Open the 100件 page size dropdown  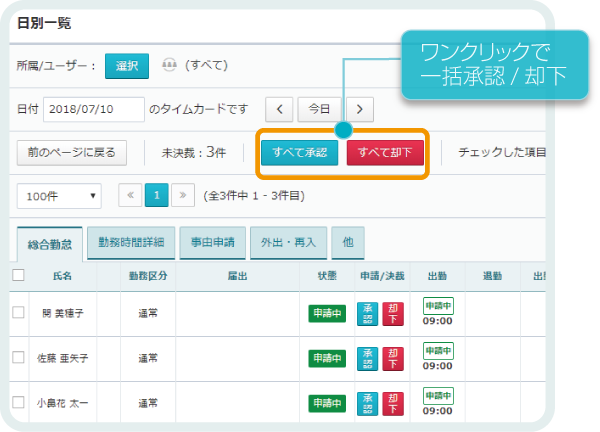(59, 196)
